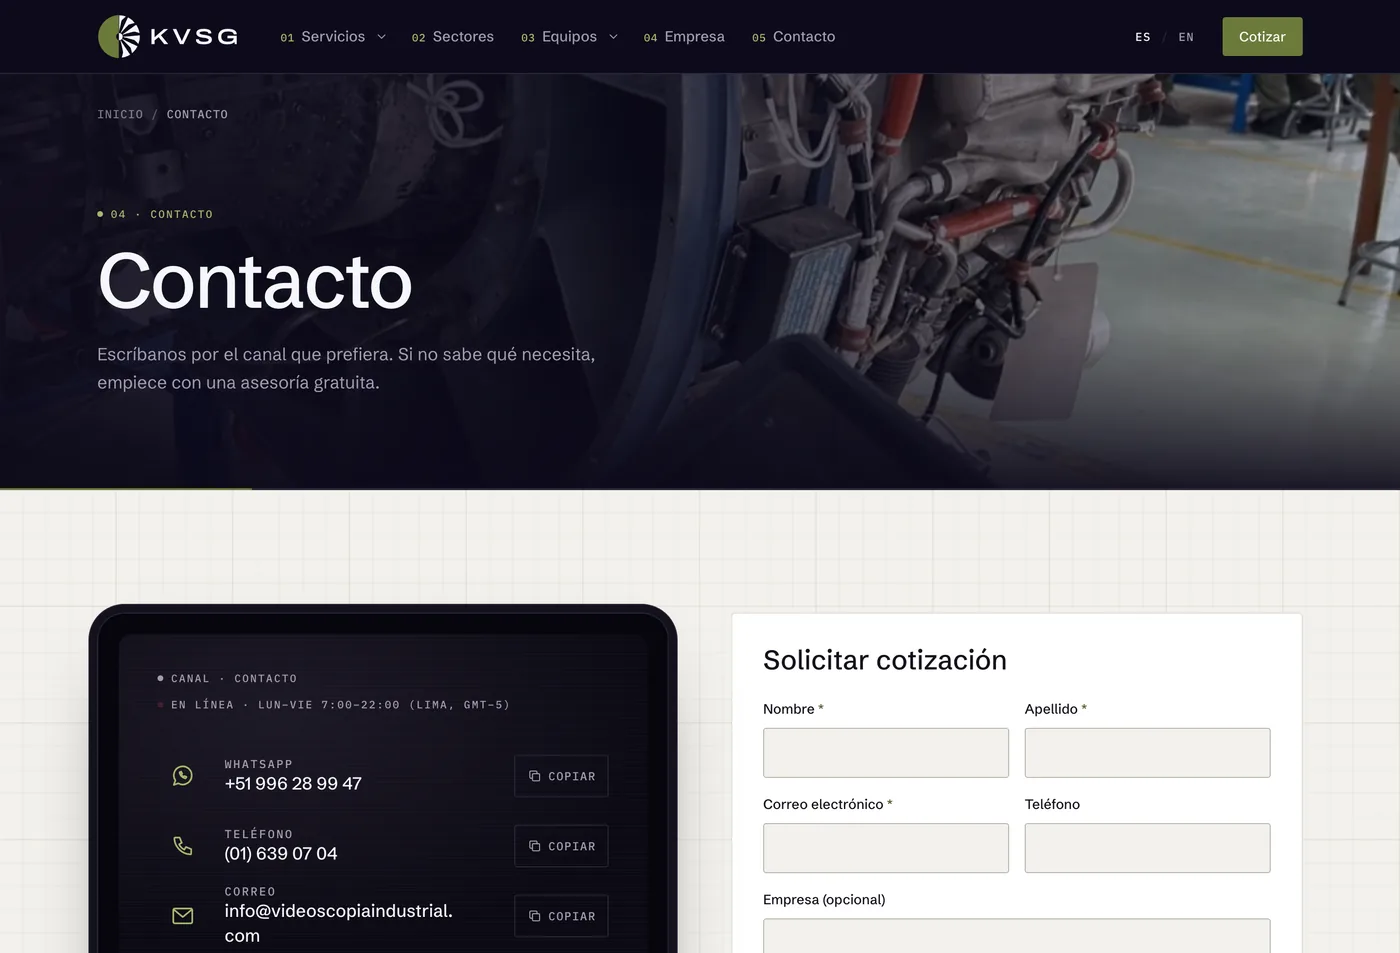
Task: Click the KVSG logo icon
Action: click(119, 37)
